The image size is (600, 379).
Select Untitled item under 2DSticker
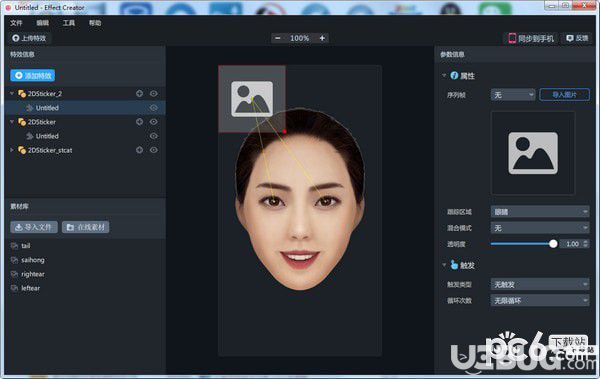pos(47,136)
